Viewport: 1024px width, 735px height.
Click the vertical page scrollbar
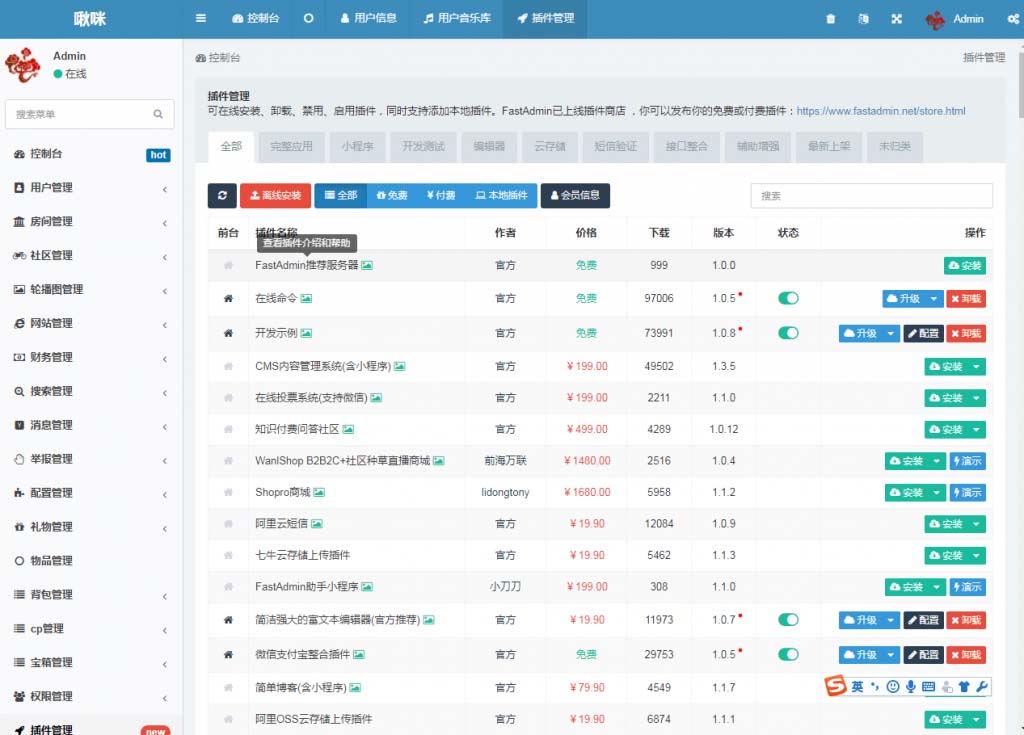click(x=1019, y=300)
